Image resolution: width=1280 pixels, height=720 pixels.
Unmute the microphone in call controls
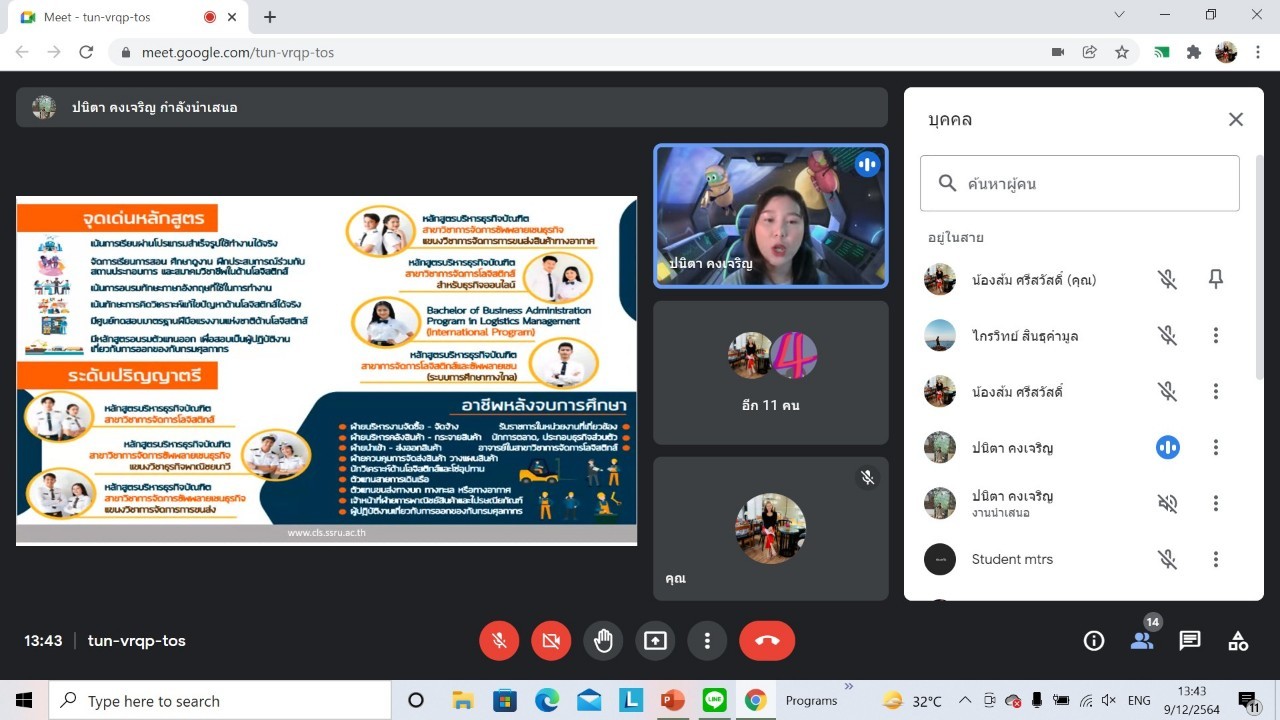(499, 641)
